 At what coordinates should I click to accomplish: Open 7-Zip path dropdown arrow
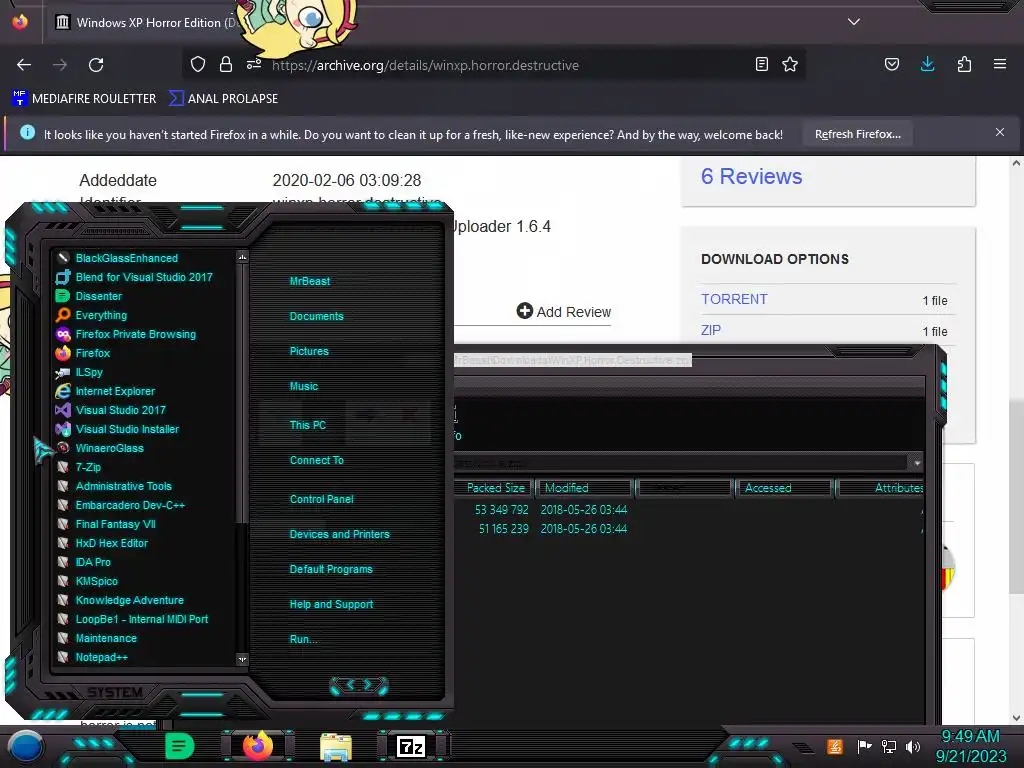coord(917,463)
